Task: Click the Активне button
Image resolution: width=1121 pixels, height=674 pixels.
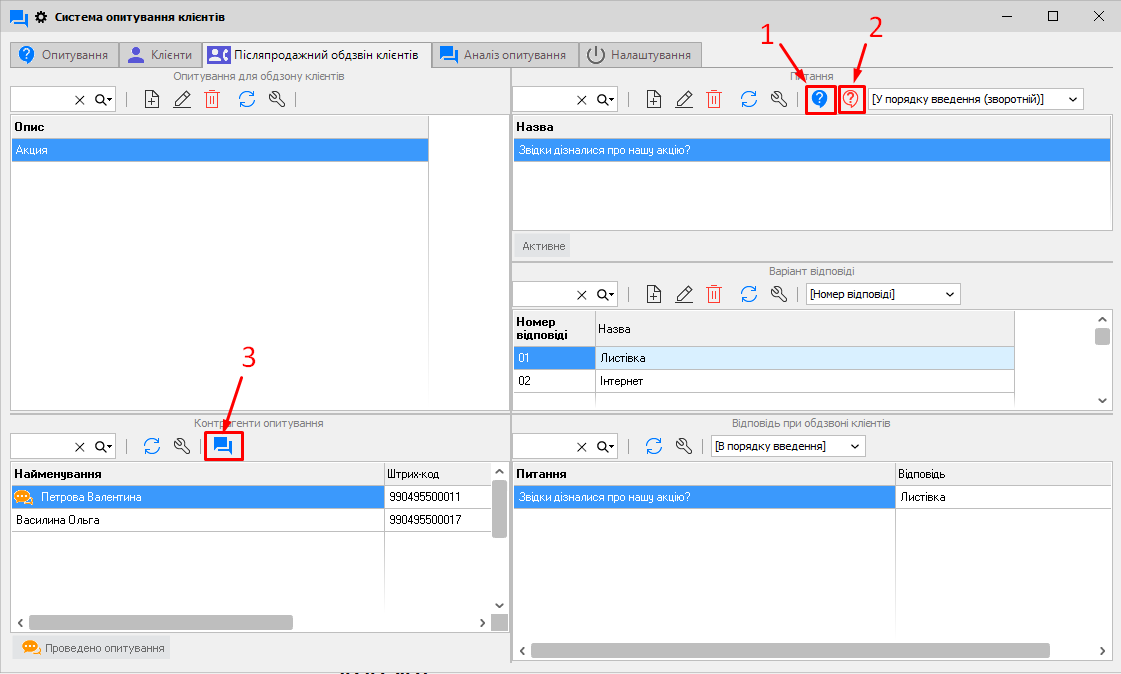Action: coord(543,246)
